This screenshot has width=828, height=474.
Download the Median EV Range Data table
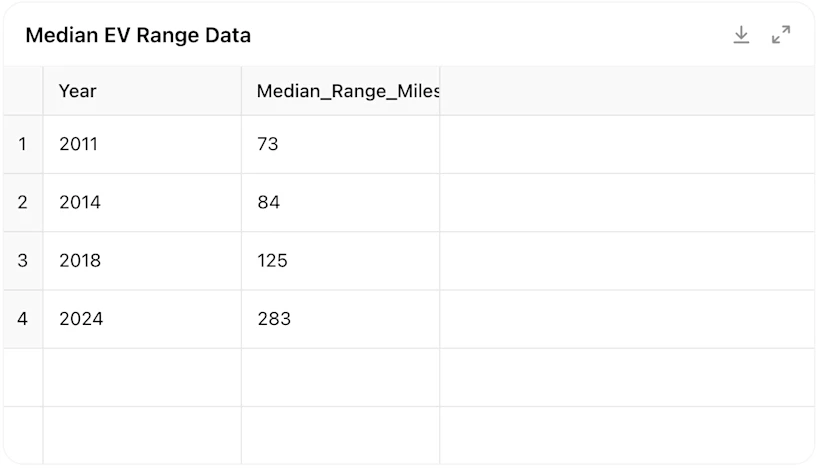(x=741, y=35)
